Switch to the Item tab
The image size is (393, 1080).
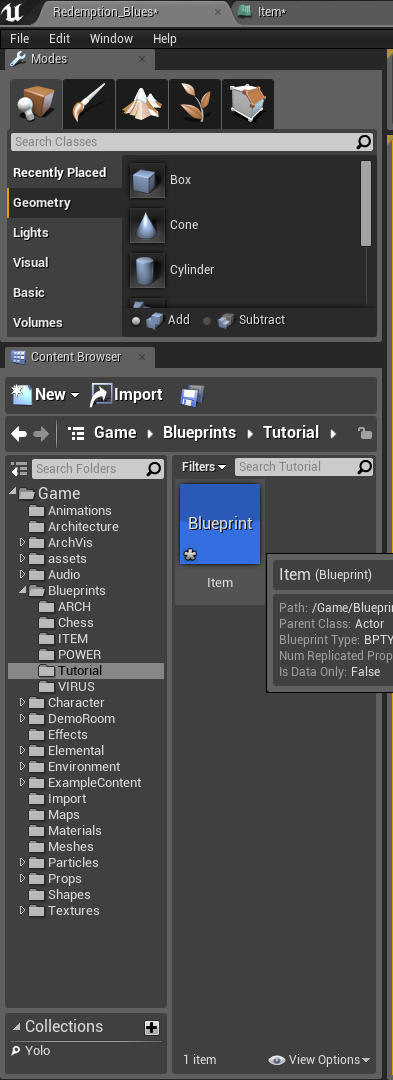click(264, 12)
